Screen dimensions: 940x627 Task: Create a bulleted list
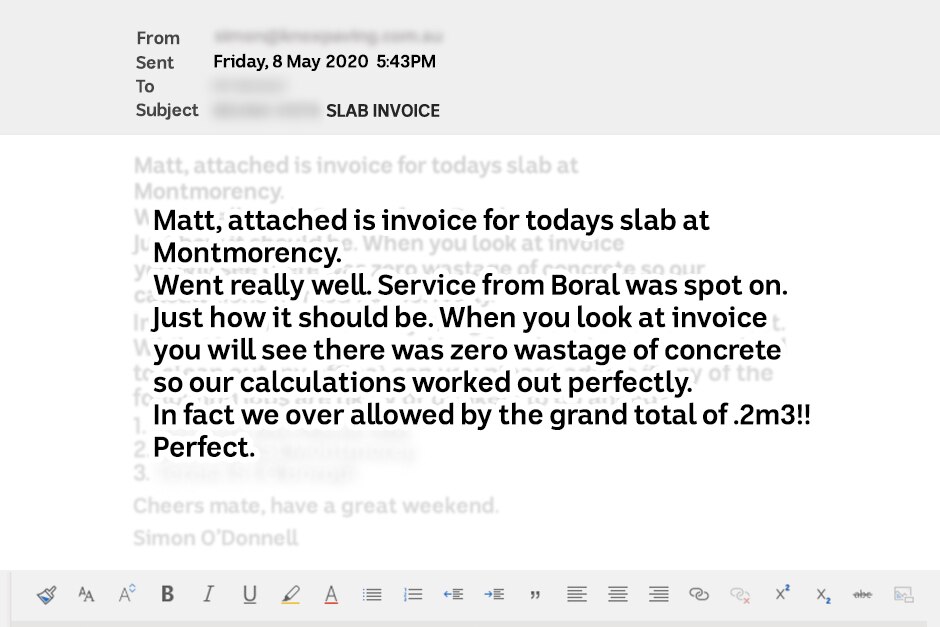coord(371,593)
